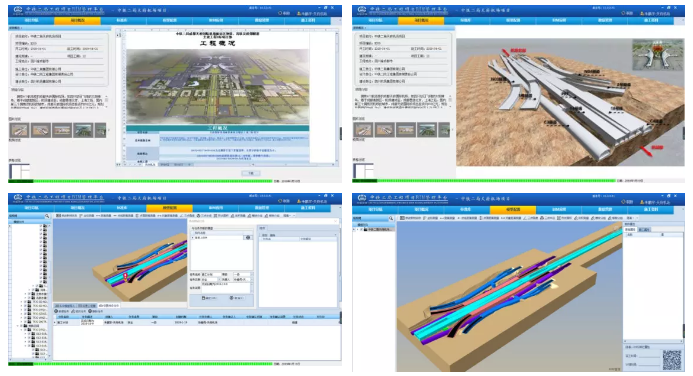Viewport: 693px width, 376px height.
Task: Click second round-icon button above bottom-left table
Action: pos(78,311)
